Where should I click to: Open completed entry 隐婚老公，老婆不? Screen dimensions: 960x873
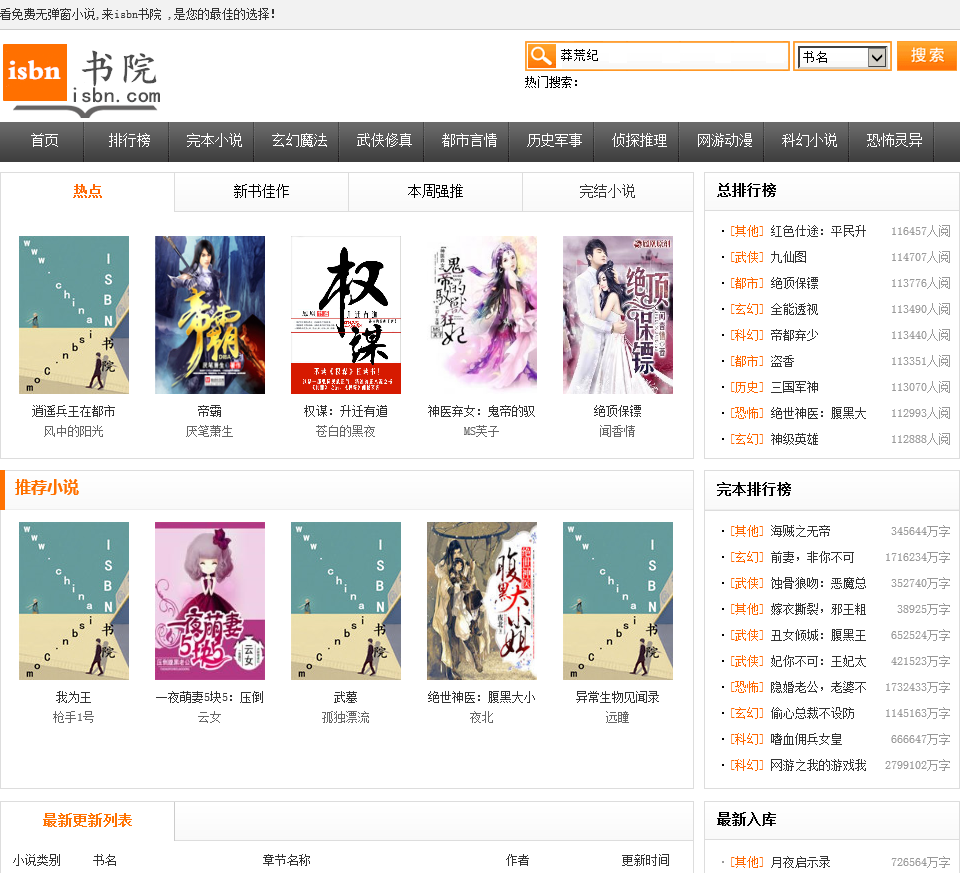click(x=818, y=688)
